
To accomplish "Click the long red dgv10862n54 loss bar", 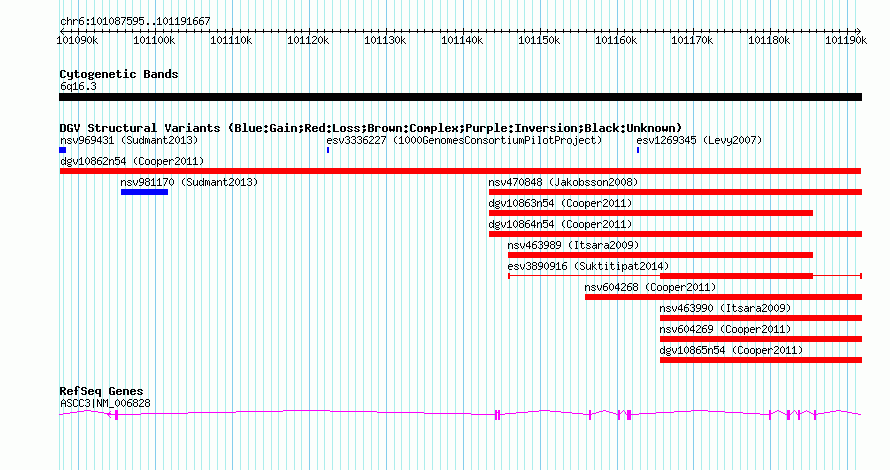I will 460,171.
